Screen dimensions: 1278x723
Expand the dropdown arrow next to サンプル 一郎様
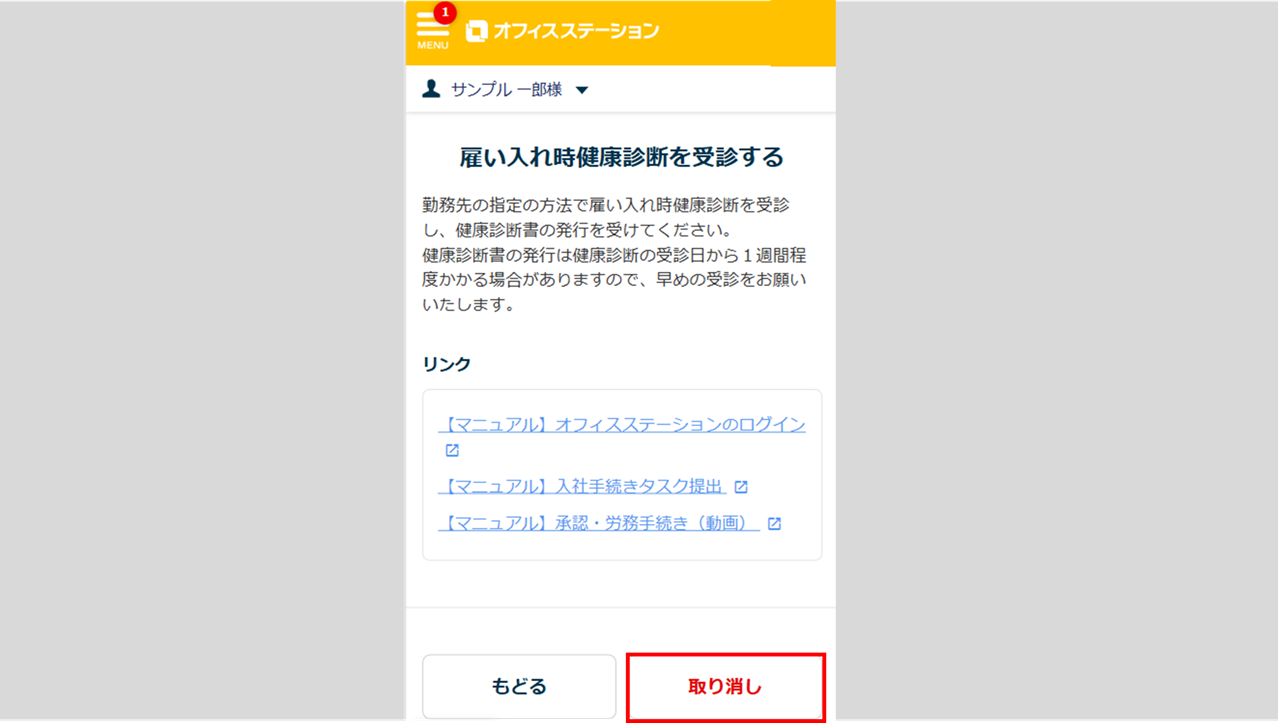[x=582, y=90]
